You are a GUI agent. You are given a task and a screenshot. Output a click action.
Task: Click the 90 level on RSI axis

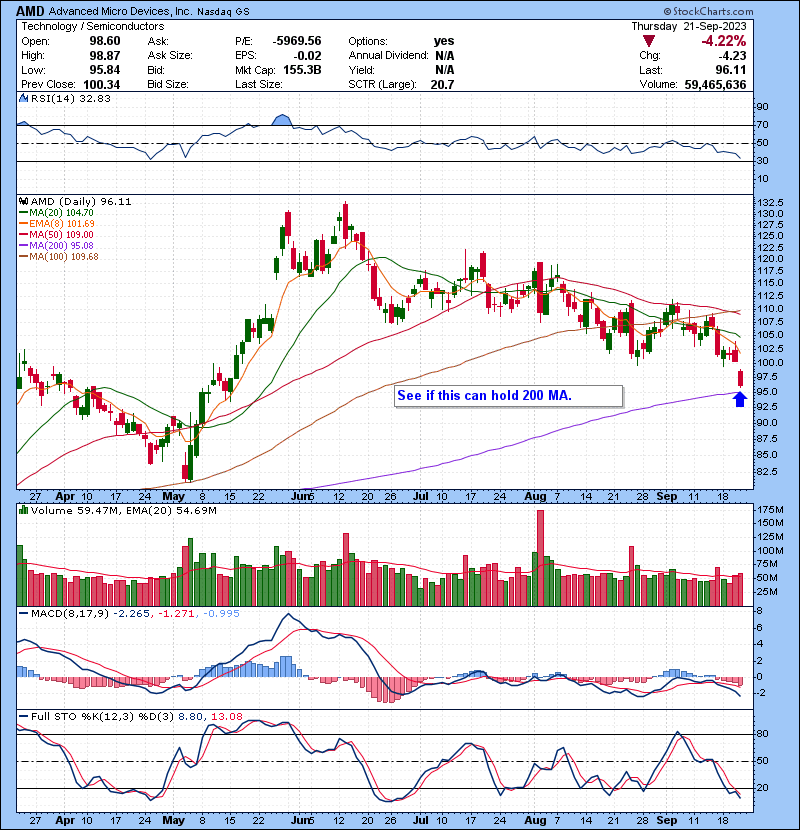point(762,106)
